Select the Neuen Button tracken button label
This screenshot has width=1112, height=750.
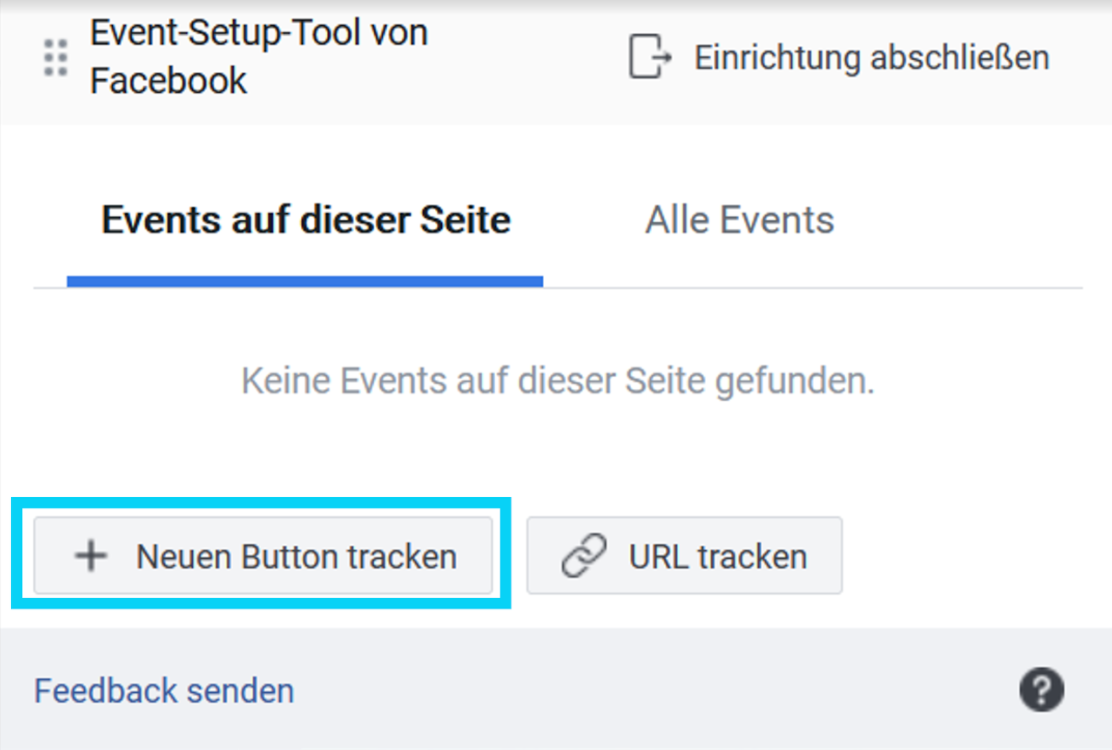[296, 556]
